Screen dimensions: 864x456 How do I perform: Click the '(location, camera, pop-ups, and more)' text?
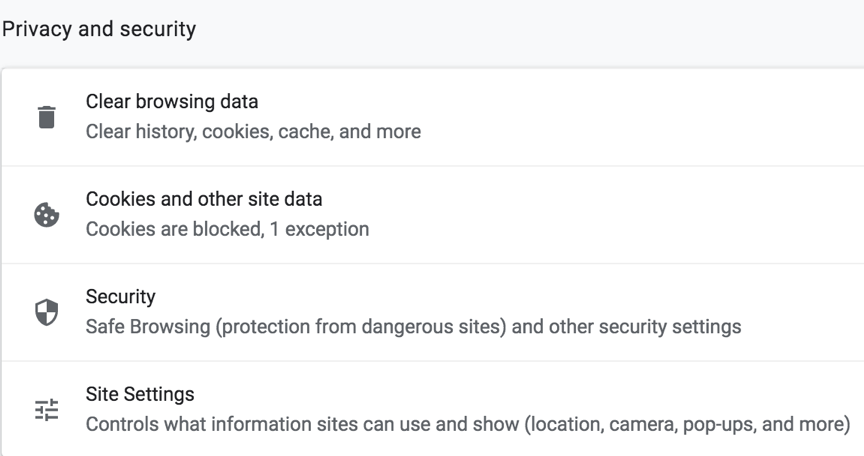click(686, 424)
